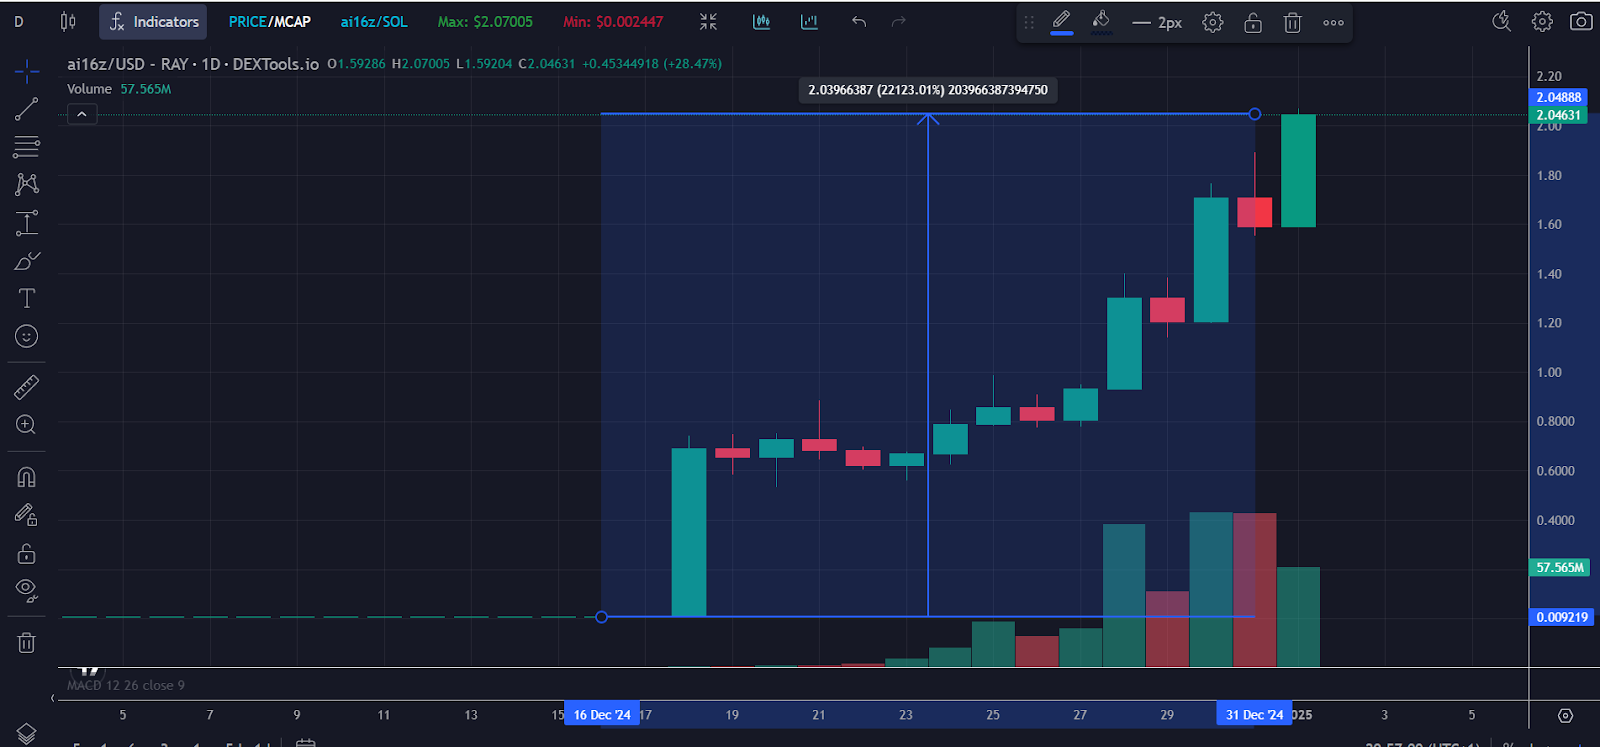Click the 2.04631 last price label
The height and width of the screenshot is (747, 1600).
(1559, 115)
